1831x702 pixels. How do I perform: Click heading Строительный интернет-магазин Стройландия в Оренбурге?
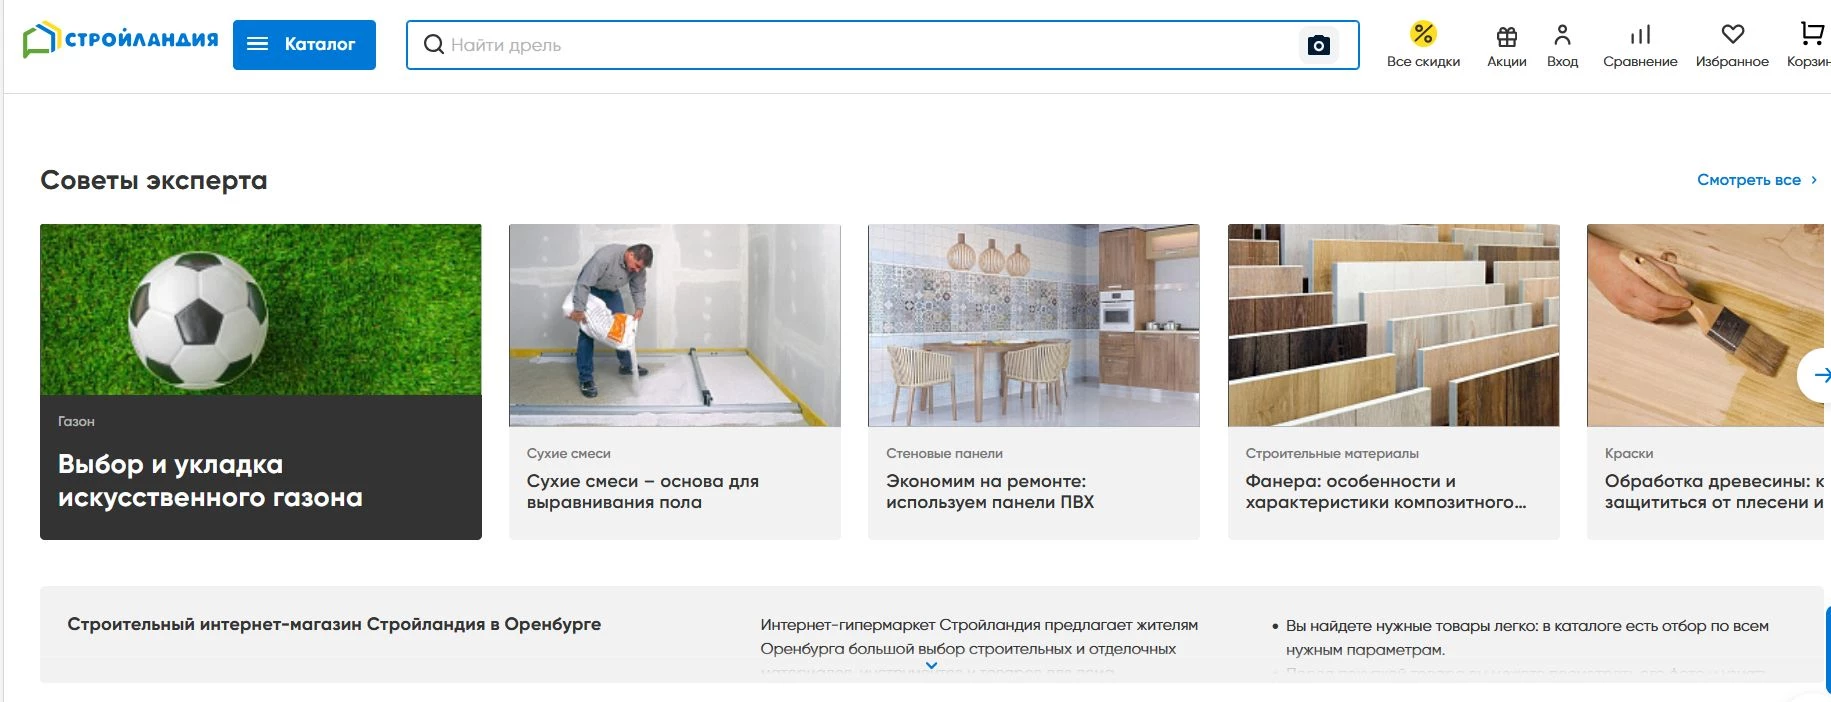334,624
